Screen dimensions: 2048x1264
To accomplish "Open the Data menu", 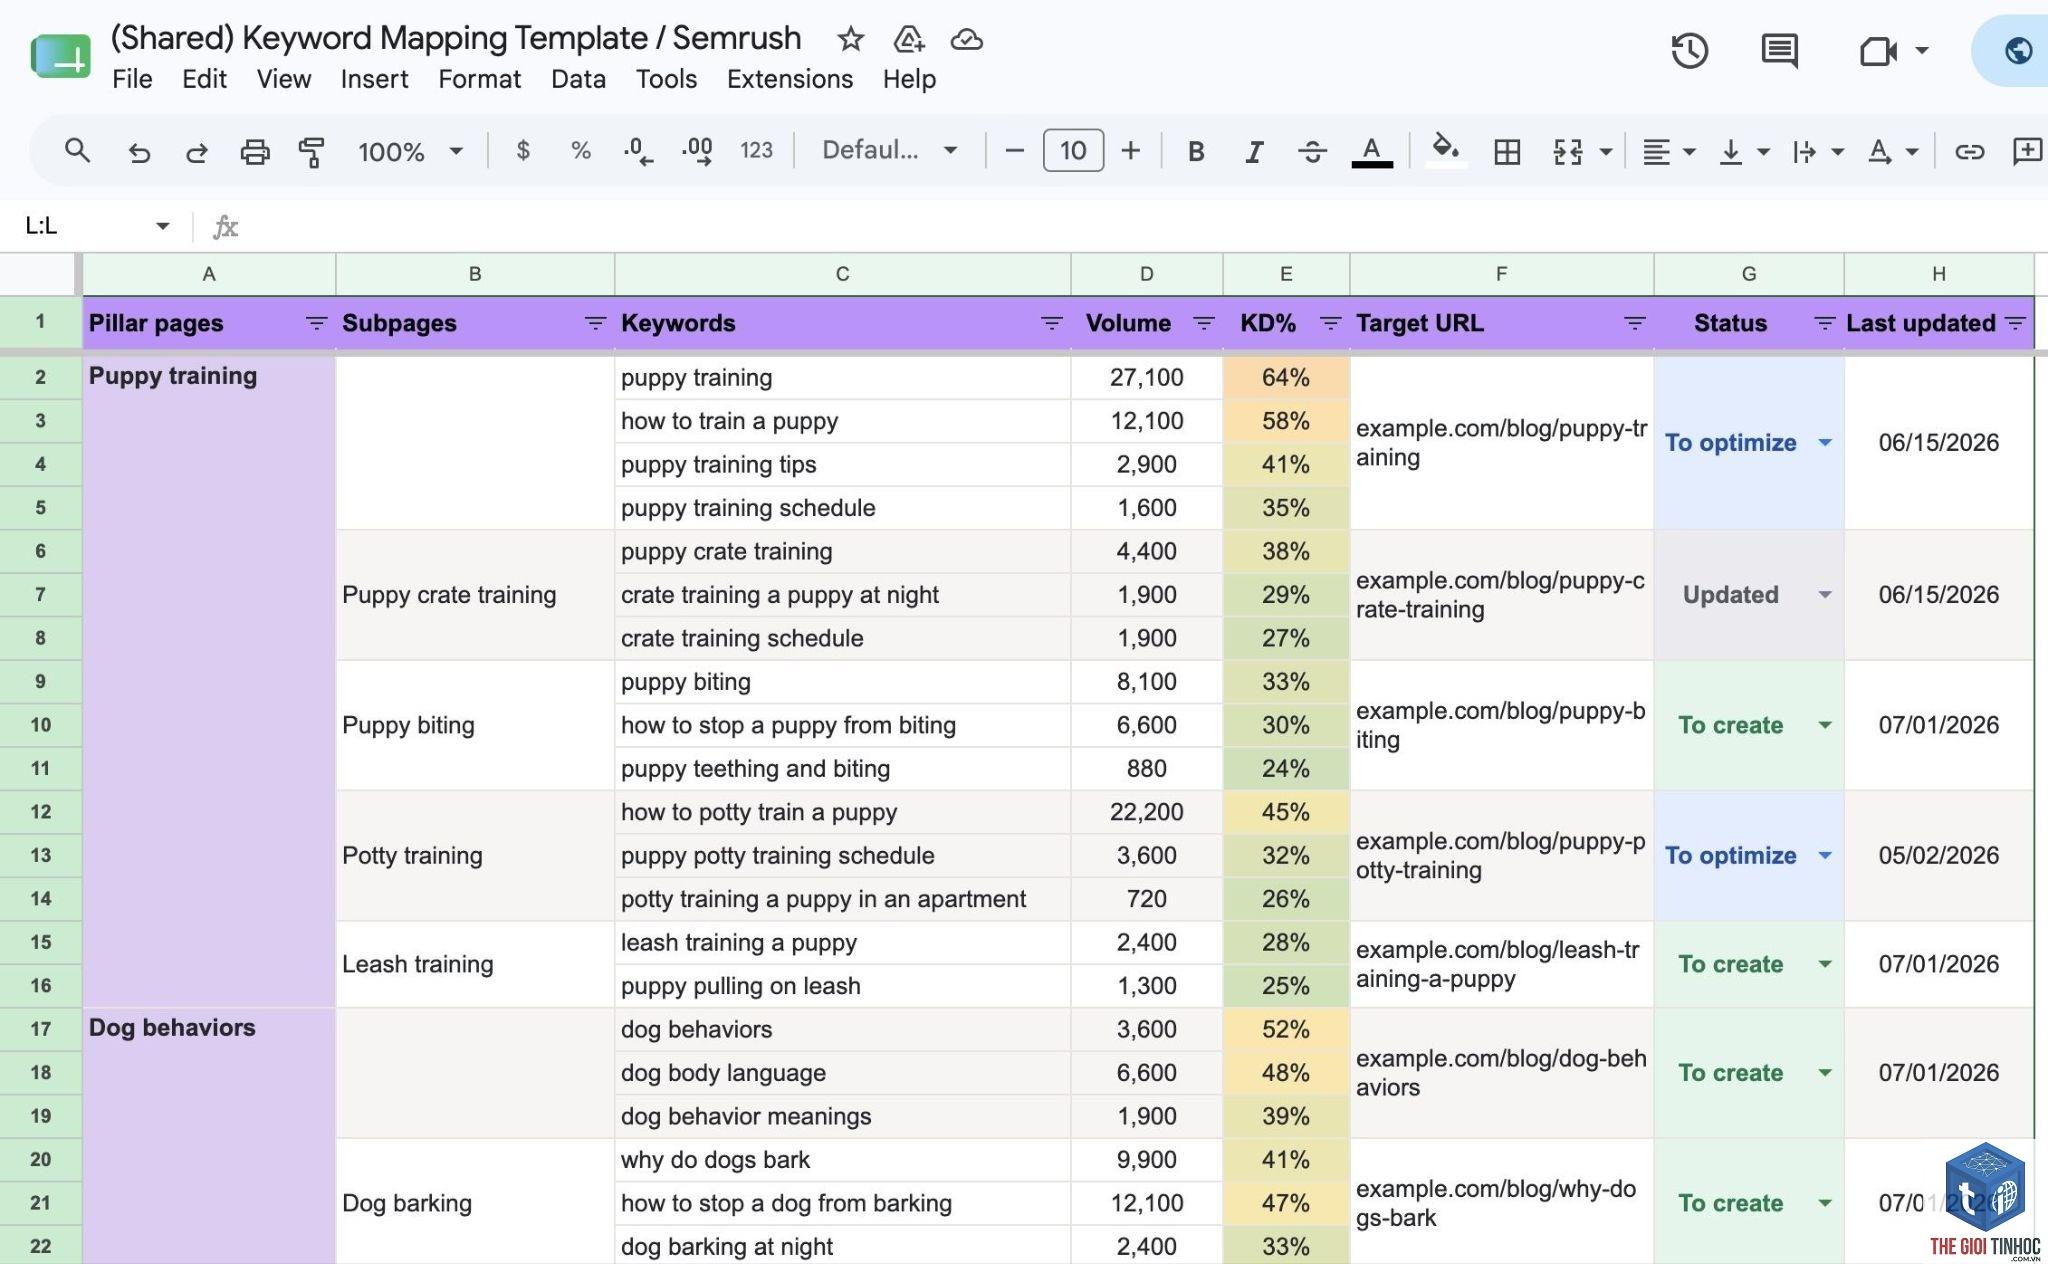I will point(578,79).
